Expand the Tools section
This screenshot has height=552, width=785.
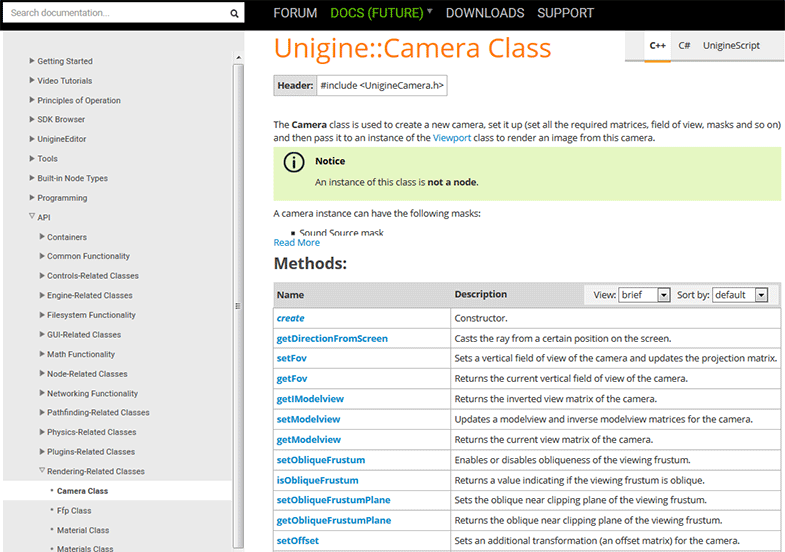32,158
